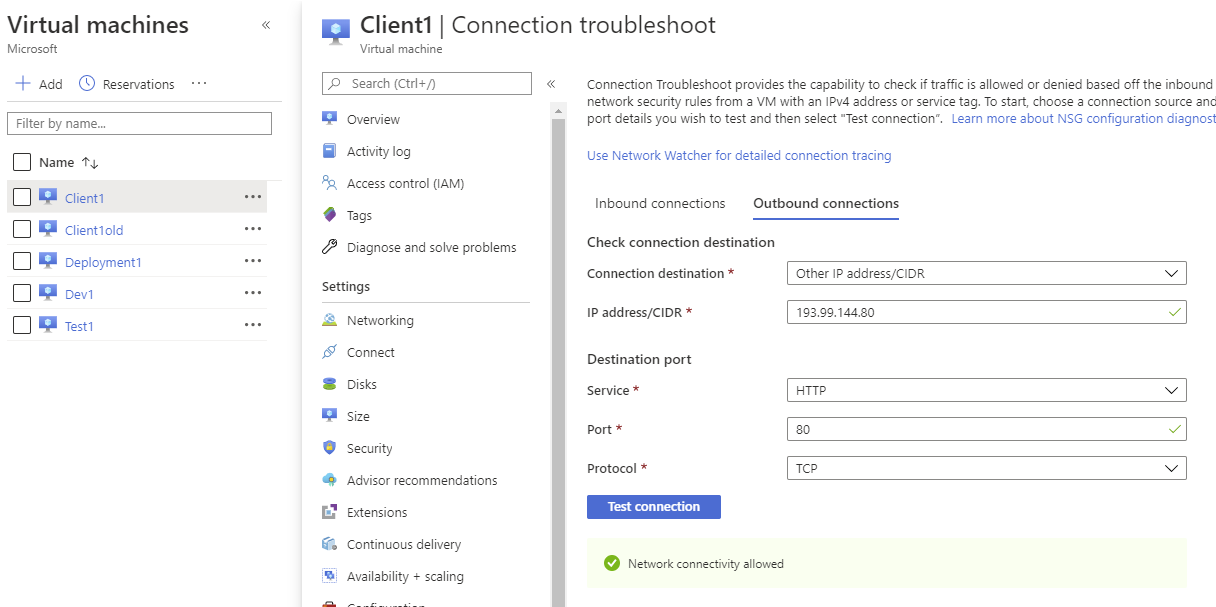Screen dimensions: 1216x607
Task: Select the Outbound connections tab
Action: click(825, 203)
